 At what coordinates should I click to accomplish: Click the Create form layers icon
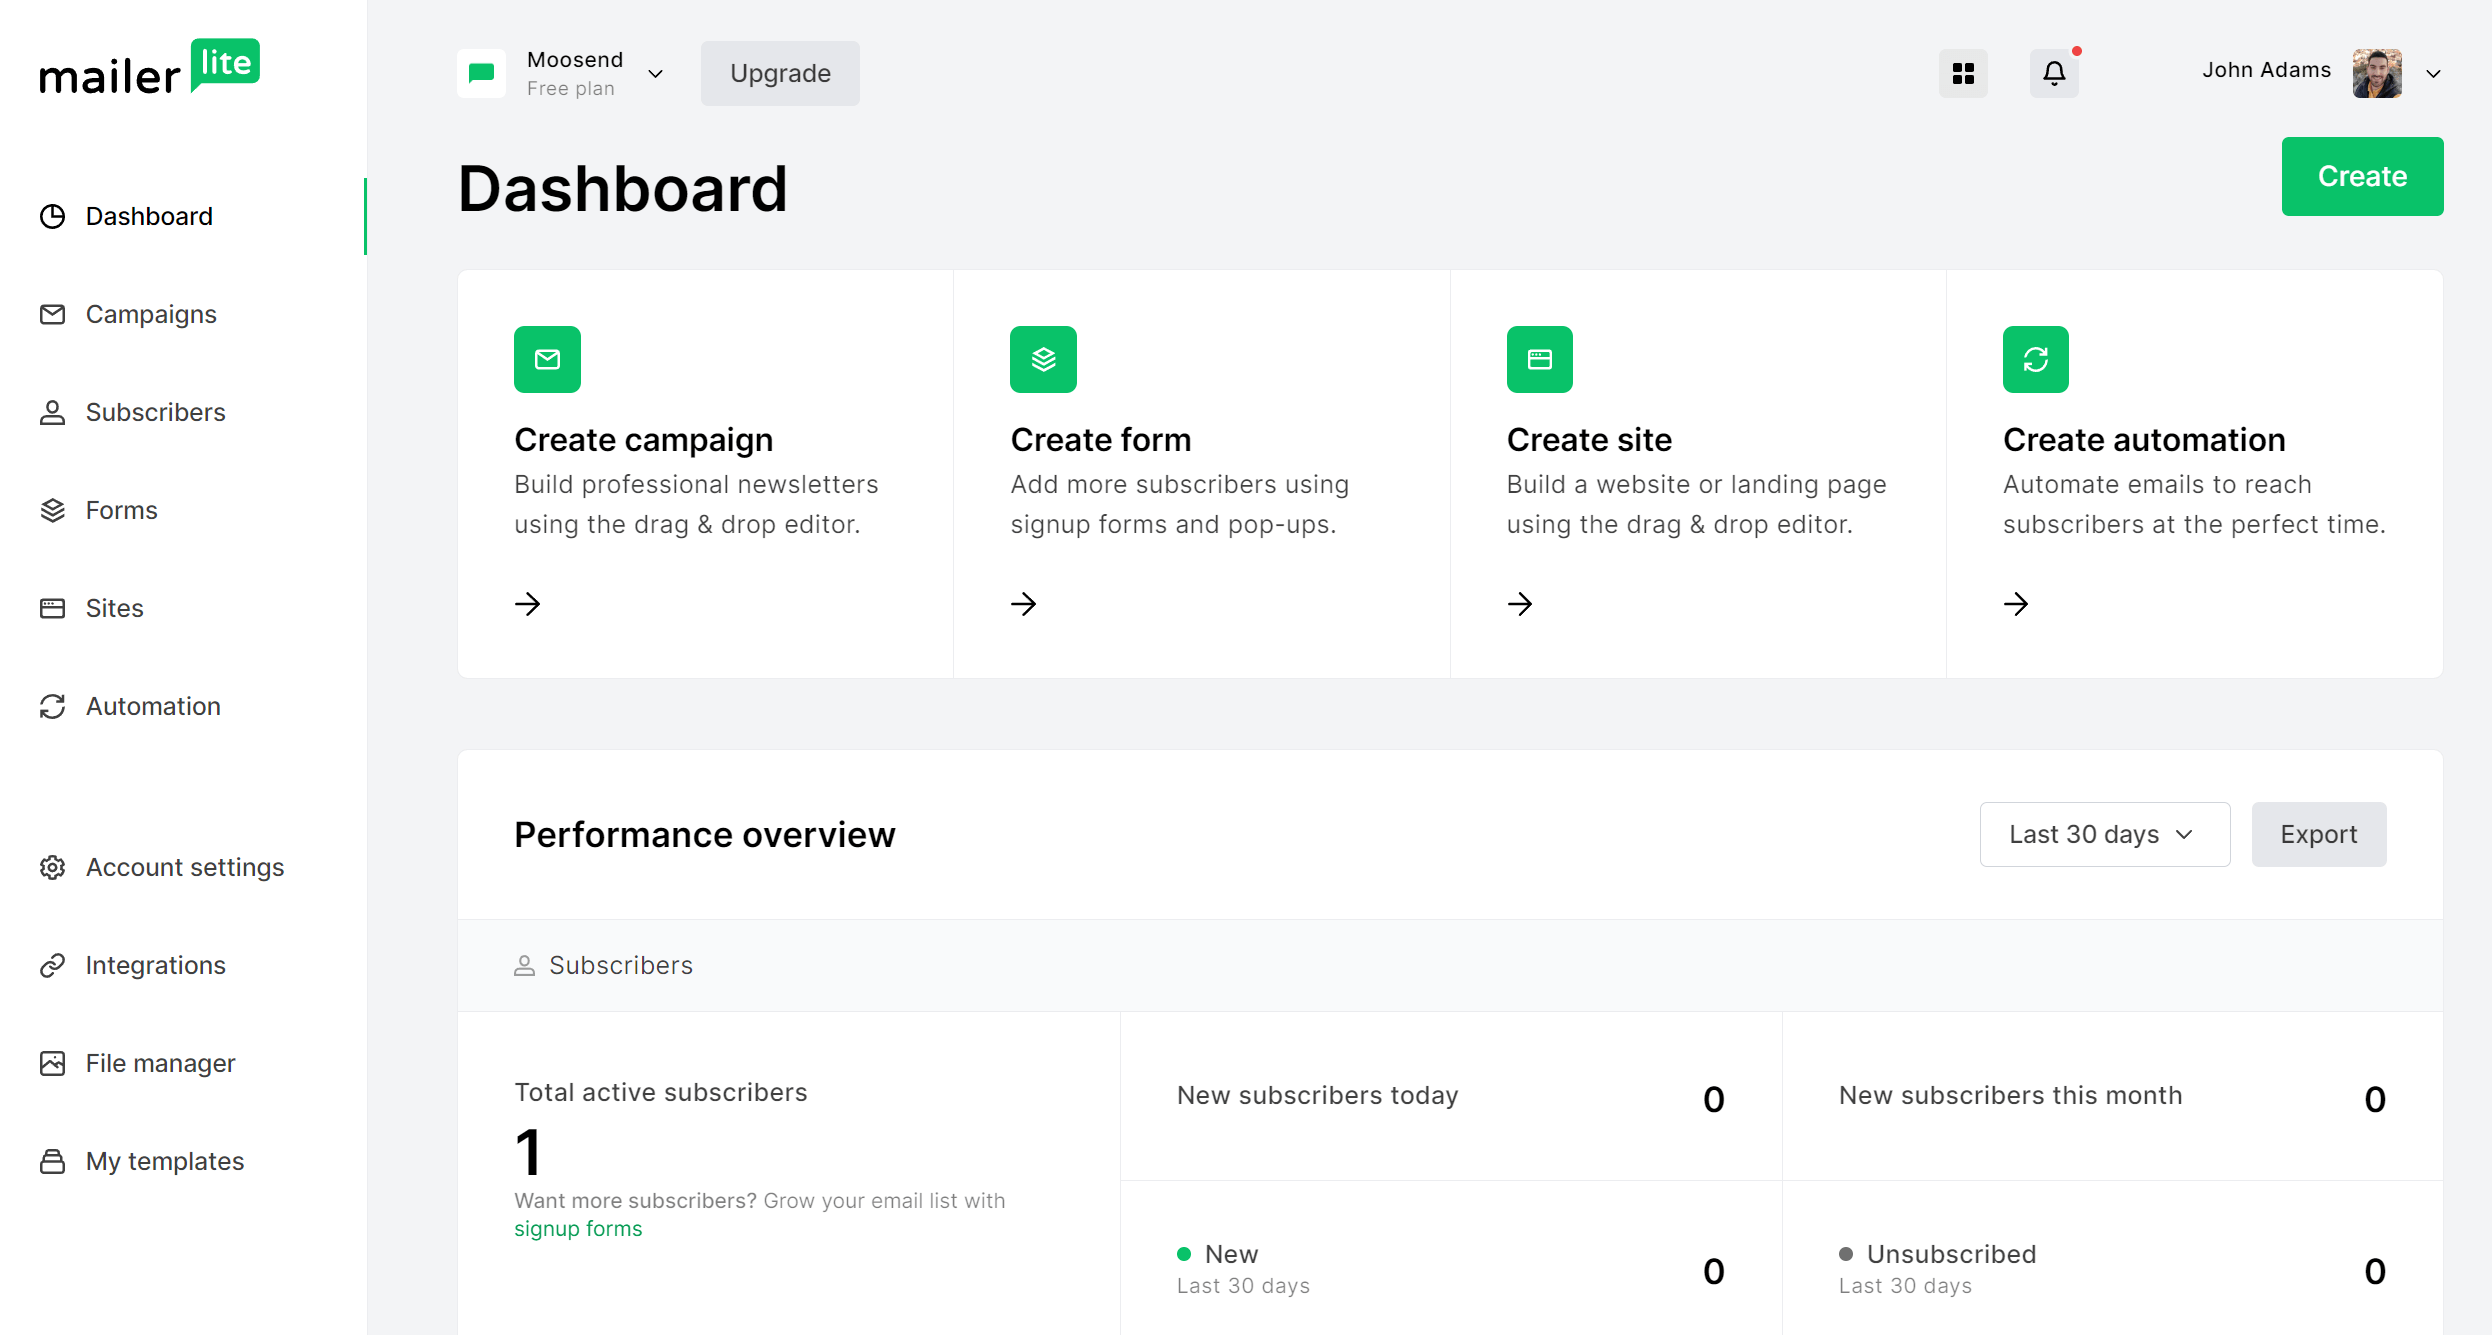[x=1043, y=358]
